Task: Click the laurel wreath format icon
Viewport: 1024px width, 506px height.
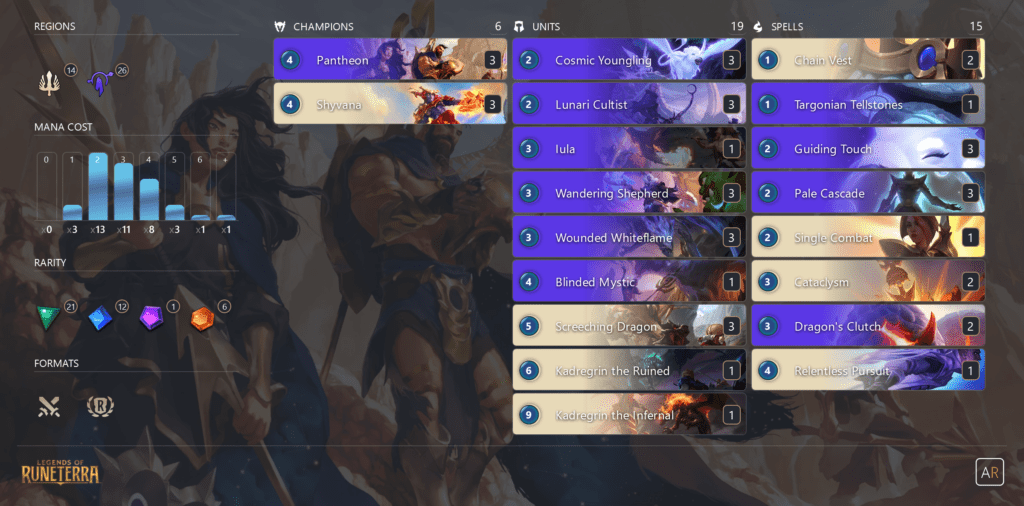Action: click(100, 406)
